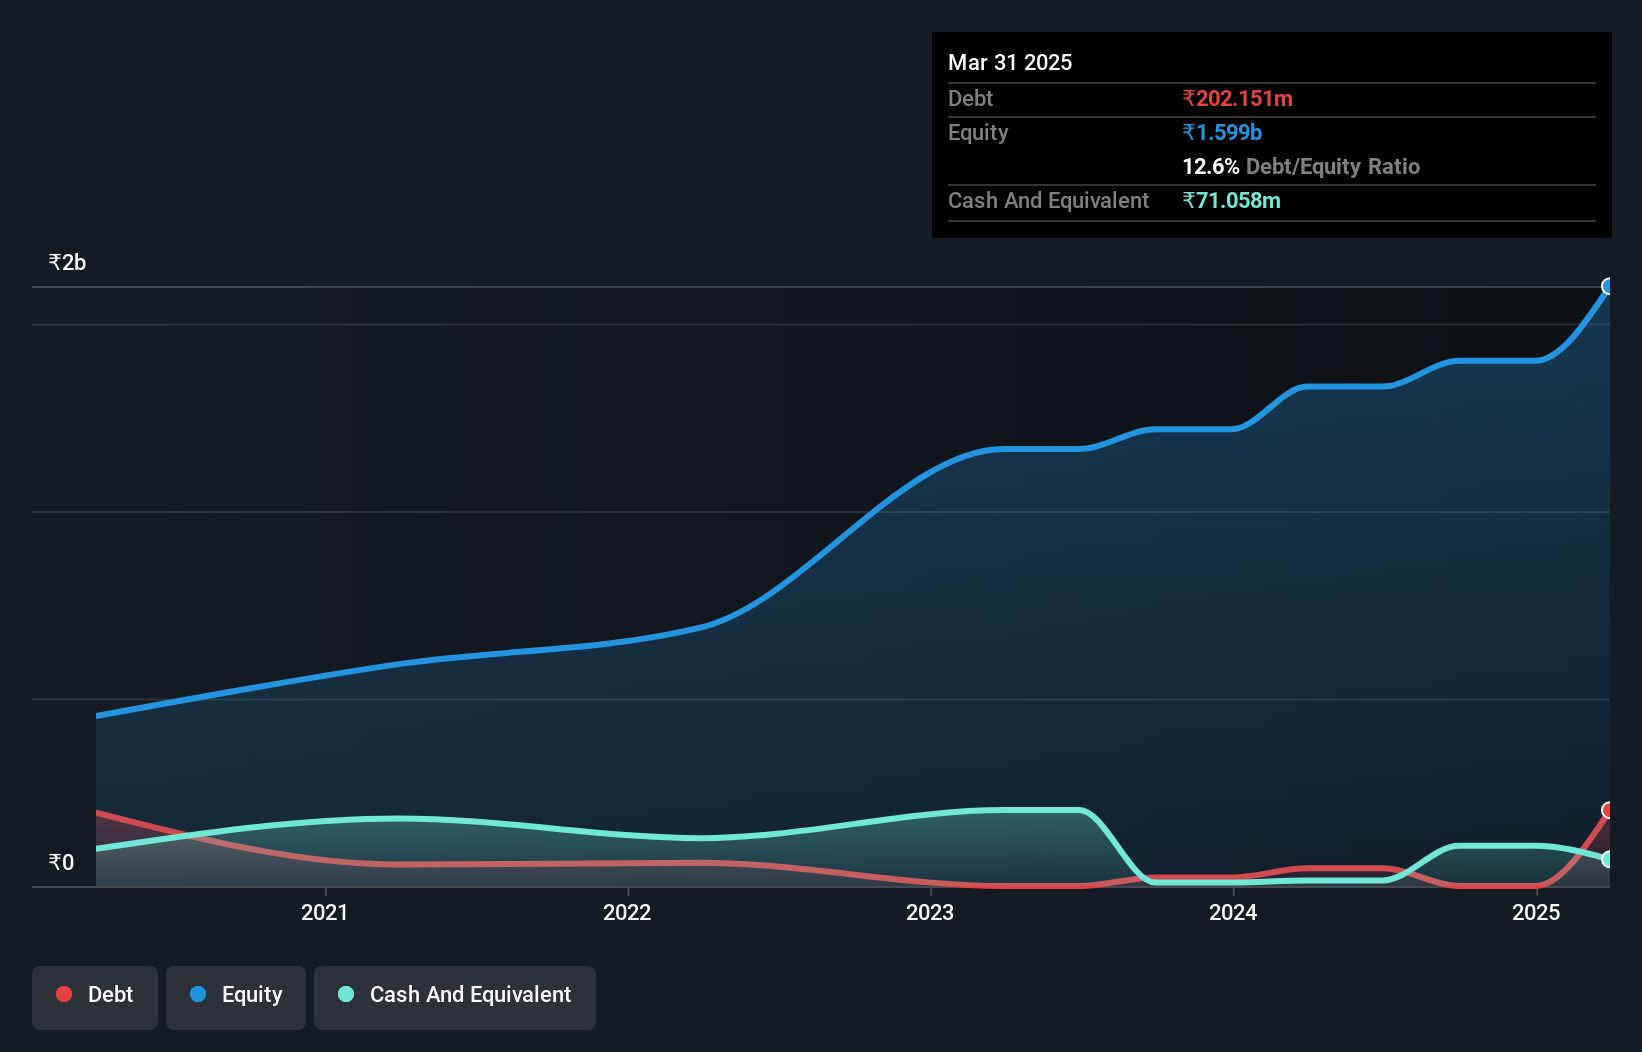Click the ₹1.599b equity value
The image size is (1642, 1052).
coord(1222,132)
